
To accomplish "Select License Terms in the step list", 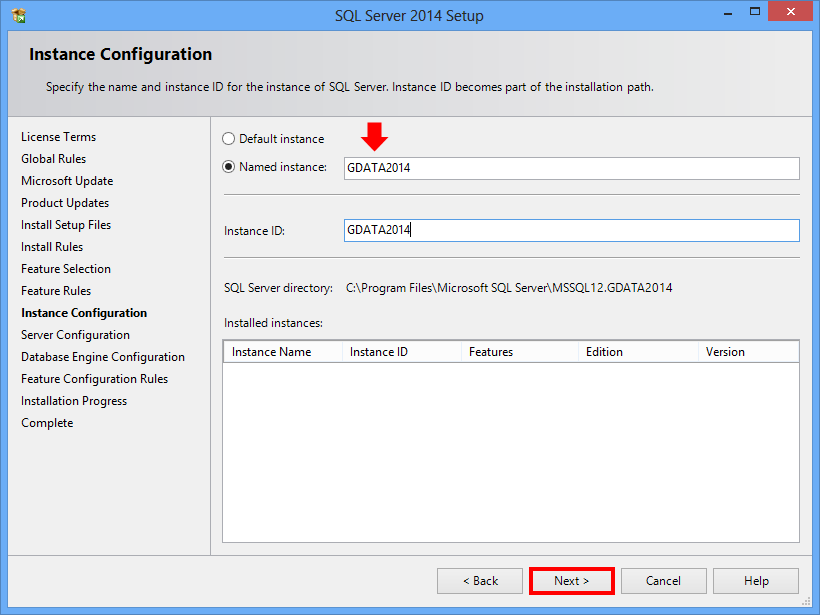I will click(x=59, y=137).
